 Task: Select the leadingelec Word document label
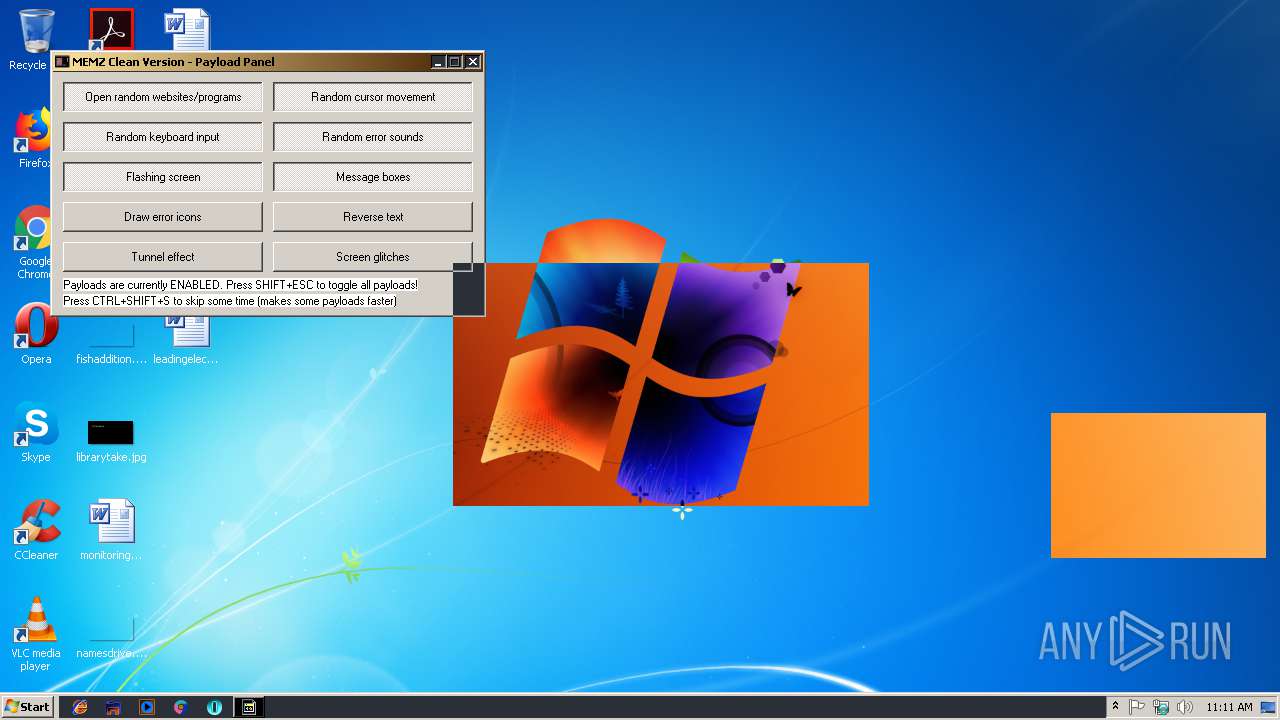[186, 359]
